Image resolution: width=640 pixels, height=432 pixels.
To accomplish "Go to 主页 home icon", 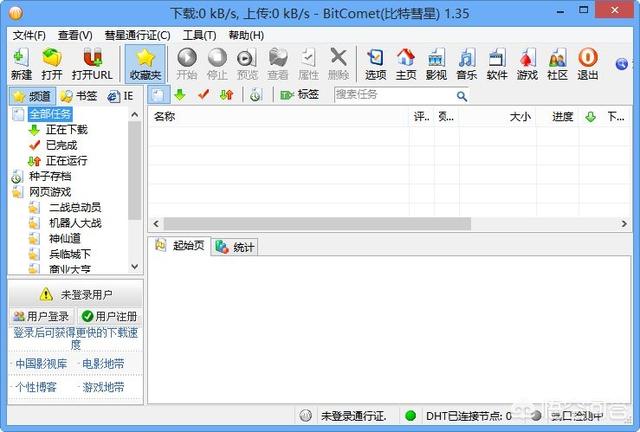I will point(406,63).
